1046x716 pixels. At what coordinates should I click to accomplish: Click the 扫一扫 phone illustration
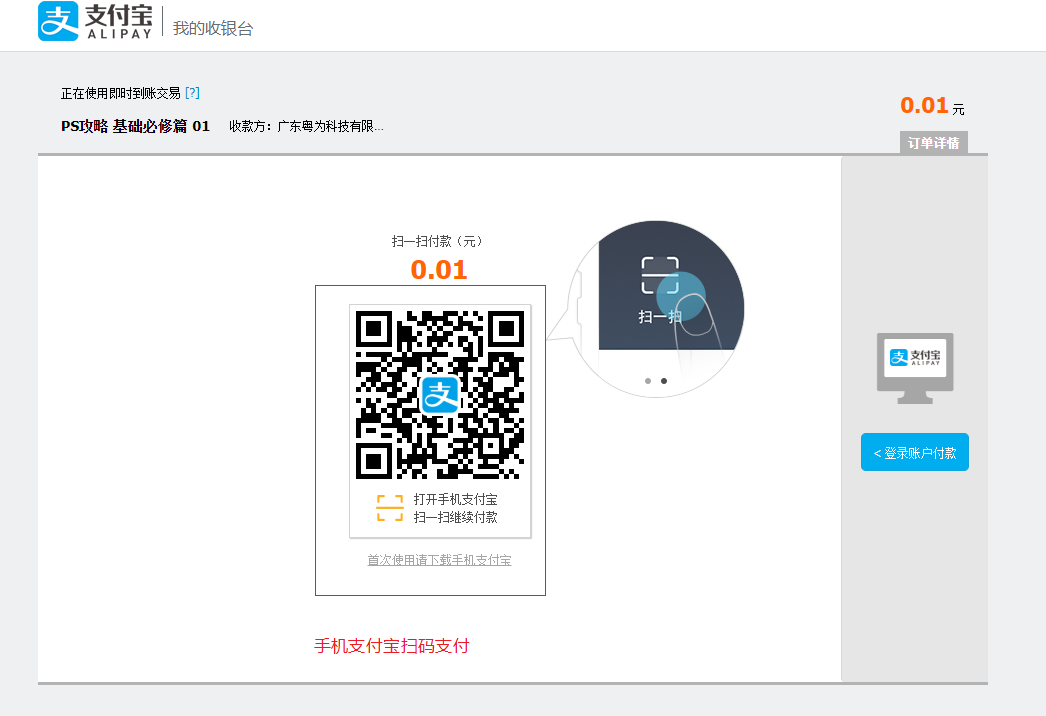coord(657,309)
